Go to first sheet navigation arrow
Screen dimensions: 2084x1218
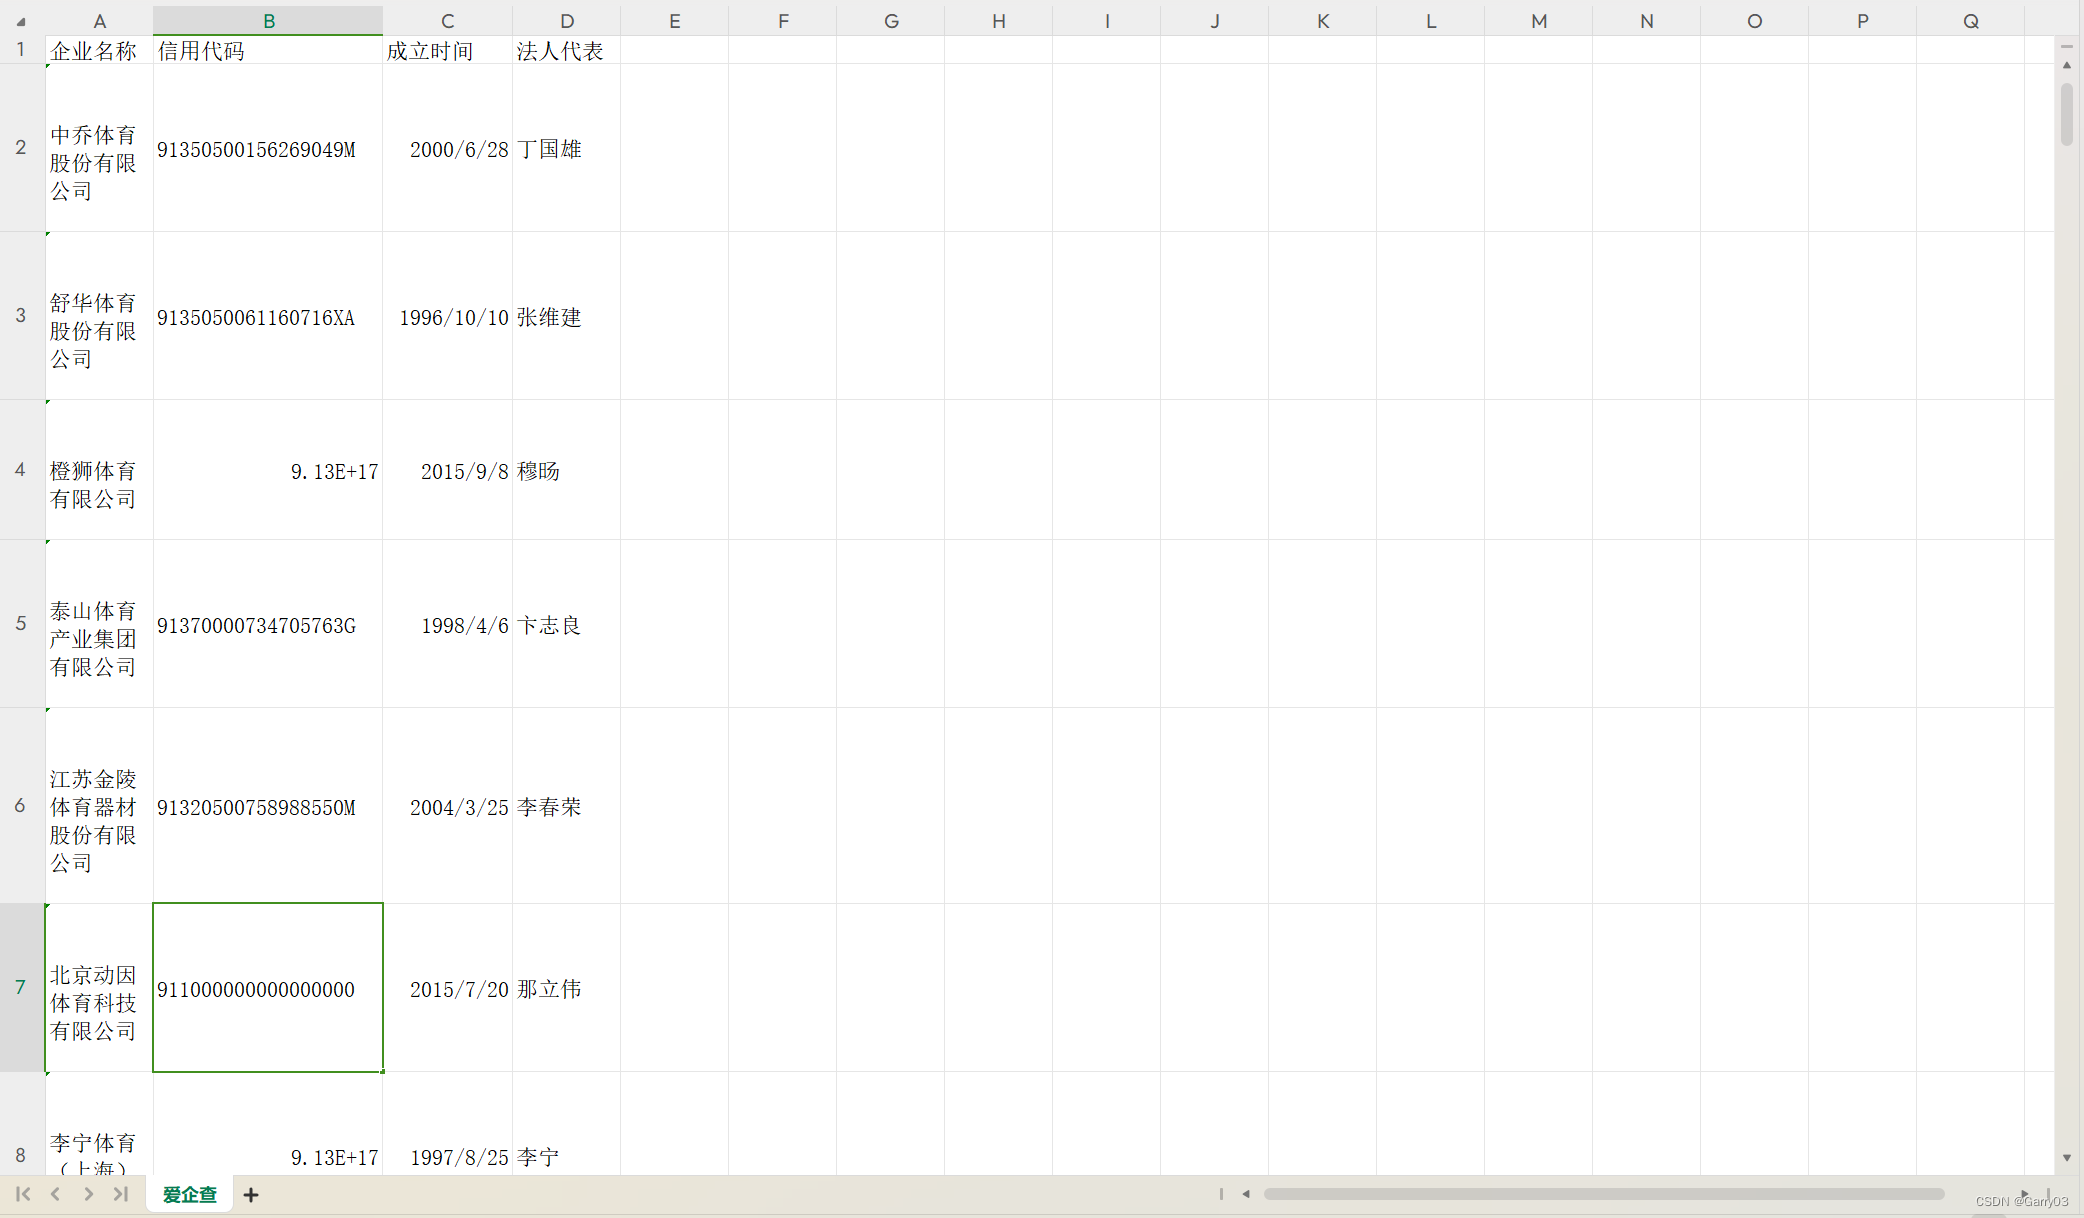tap(23, 1194)
